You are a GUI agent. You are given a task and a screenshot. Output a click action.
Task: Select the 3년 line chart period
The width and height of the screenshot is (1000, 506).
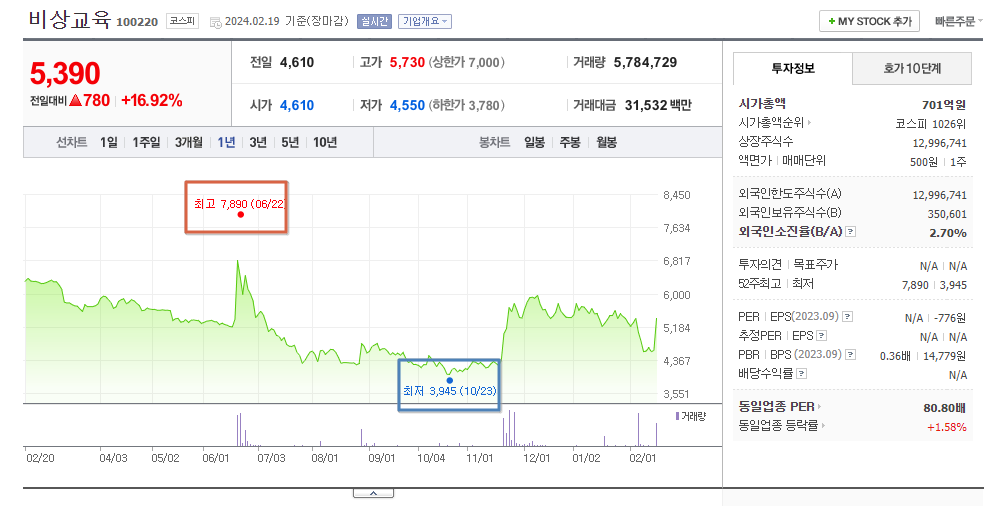[x=258, y=142]
